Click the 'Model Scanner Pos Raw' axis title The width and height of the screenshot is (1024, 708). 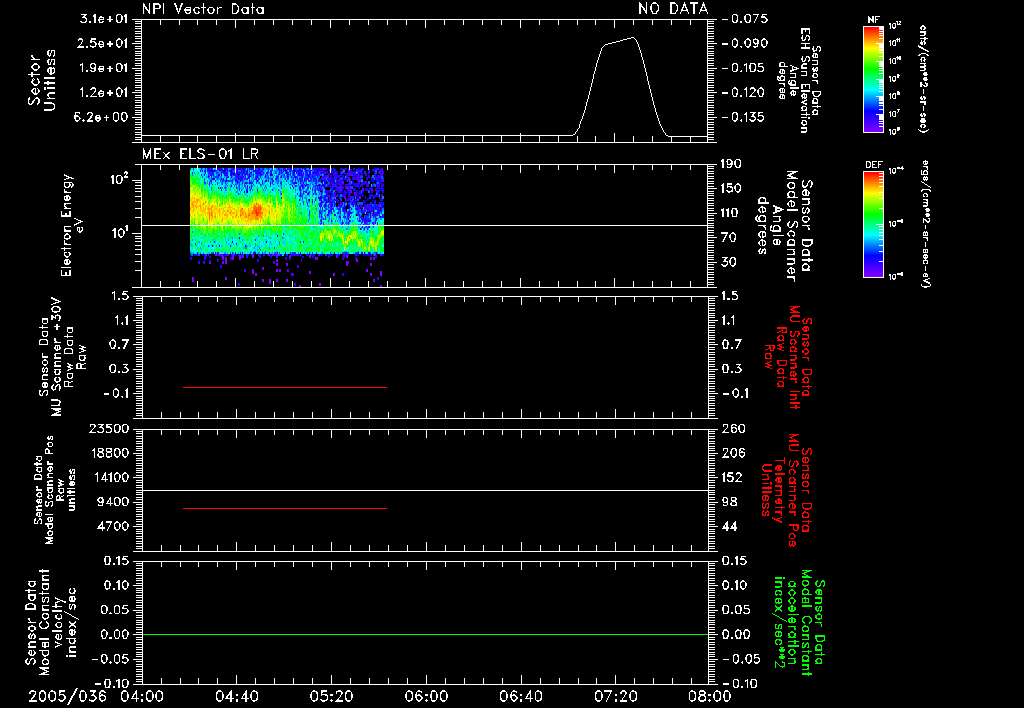point(55,490)
